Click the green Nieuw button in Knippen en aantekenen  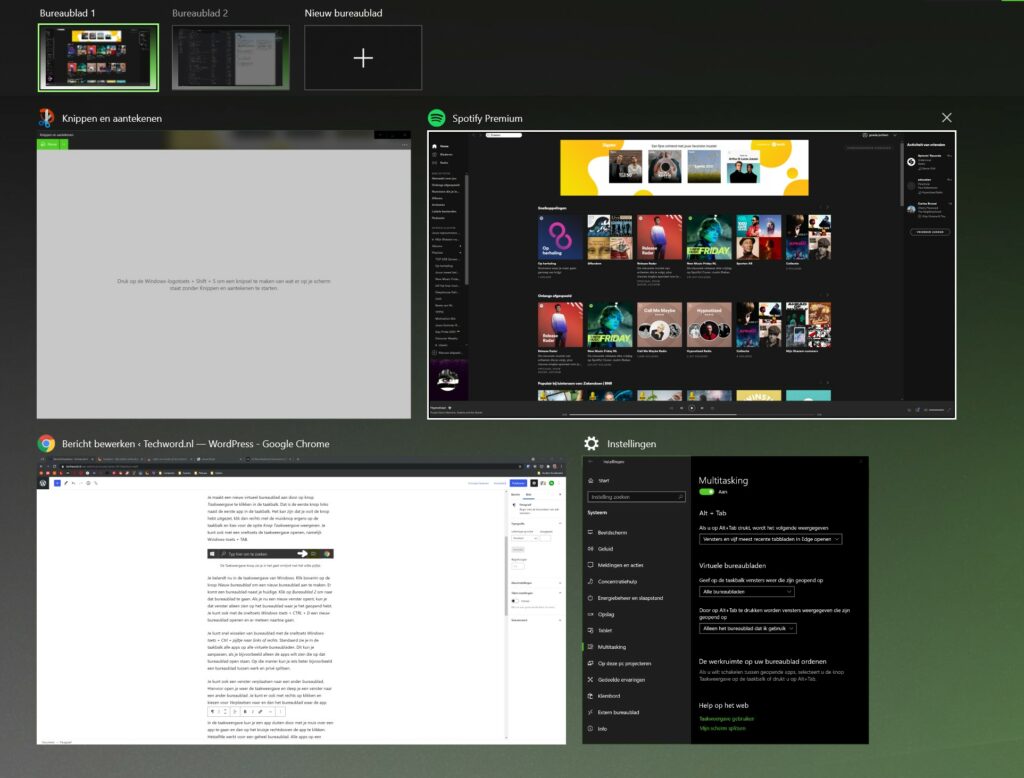[49, 144]
